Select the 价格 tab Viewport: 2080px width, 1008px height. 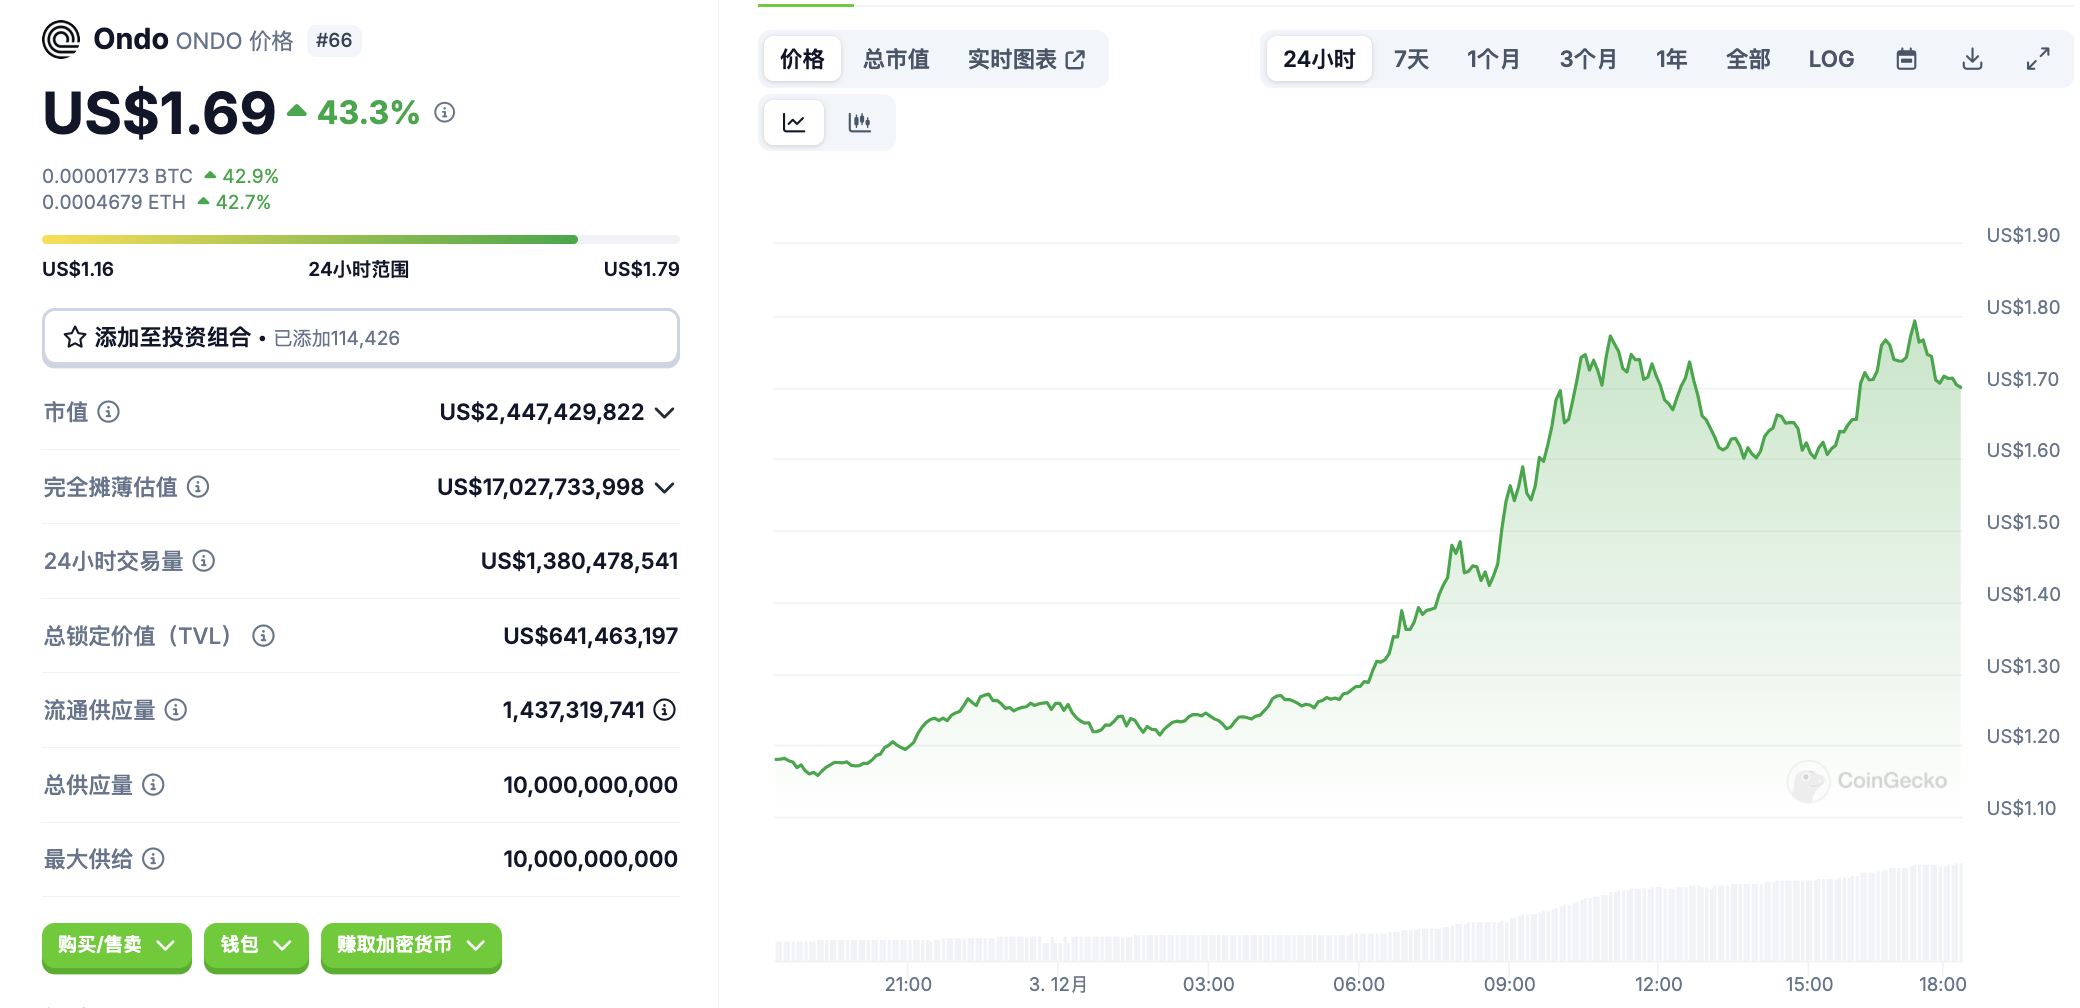(802, 59)
